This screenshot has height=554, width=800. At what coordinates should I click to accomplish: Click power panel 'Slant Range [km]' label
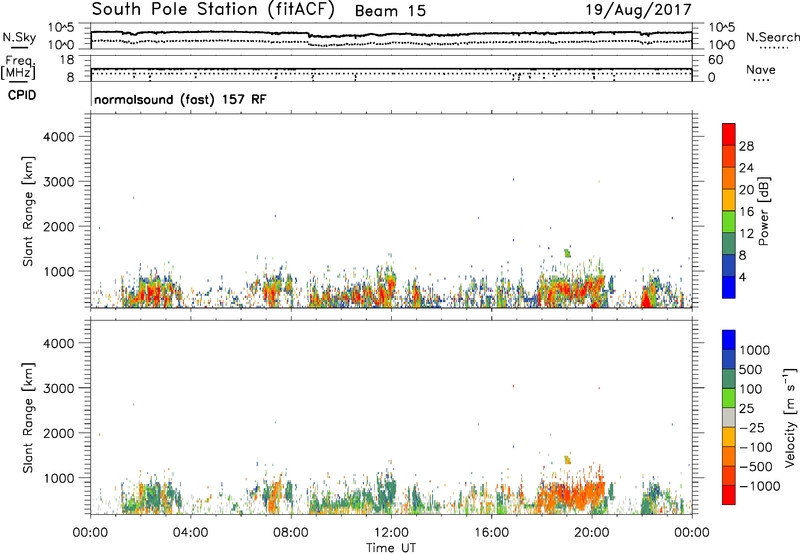[x=28, y=211]
